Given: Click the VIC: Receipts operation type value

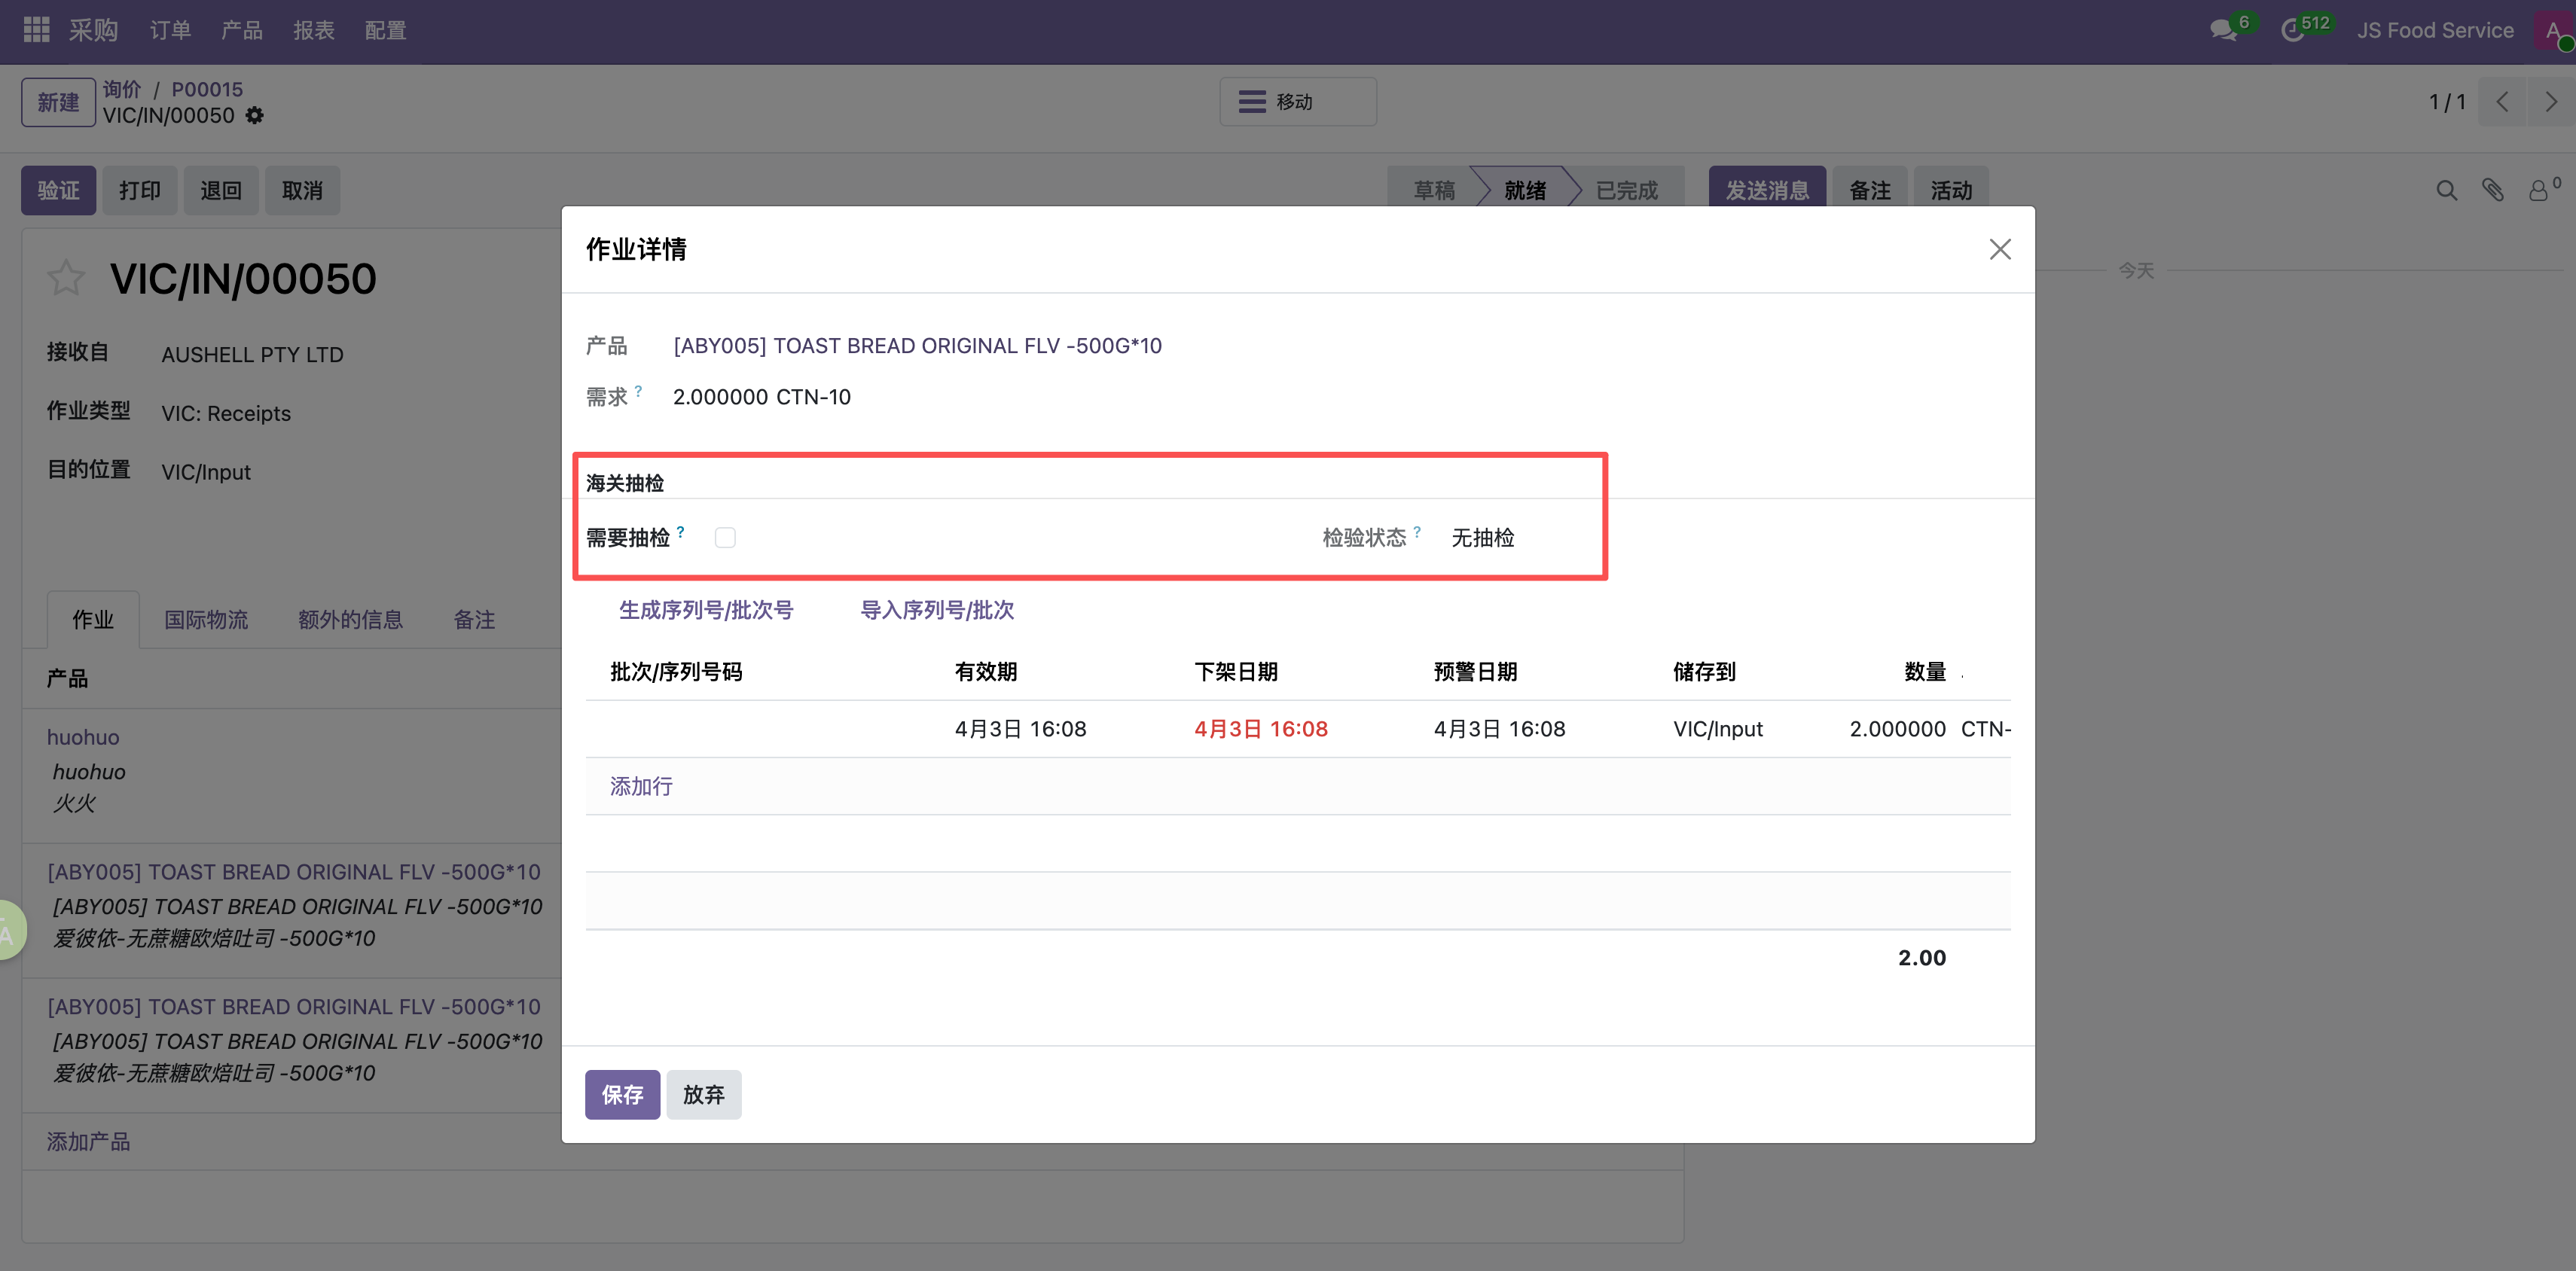Looking at the screenshot, I should tap(226, 414).
